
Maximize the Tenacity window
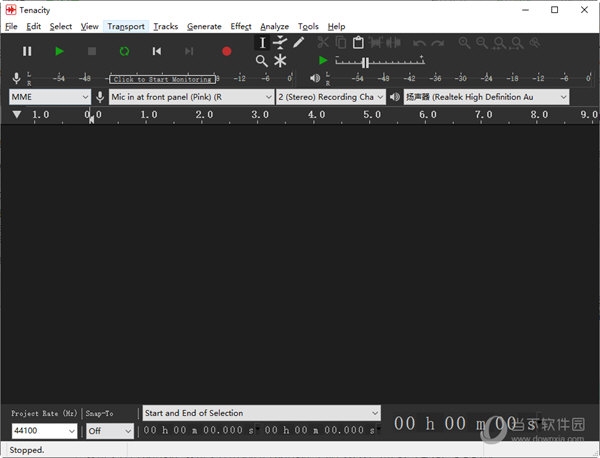tap(554, 10)
